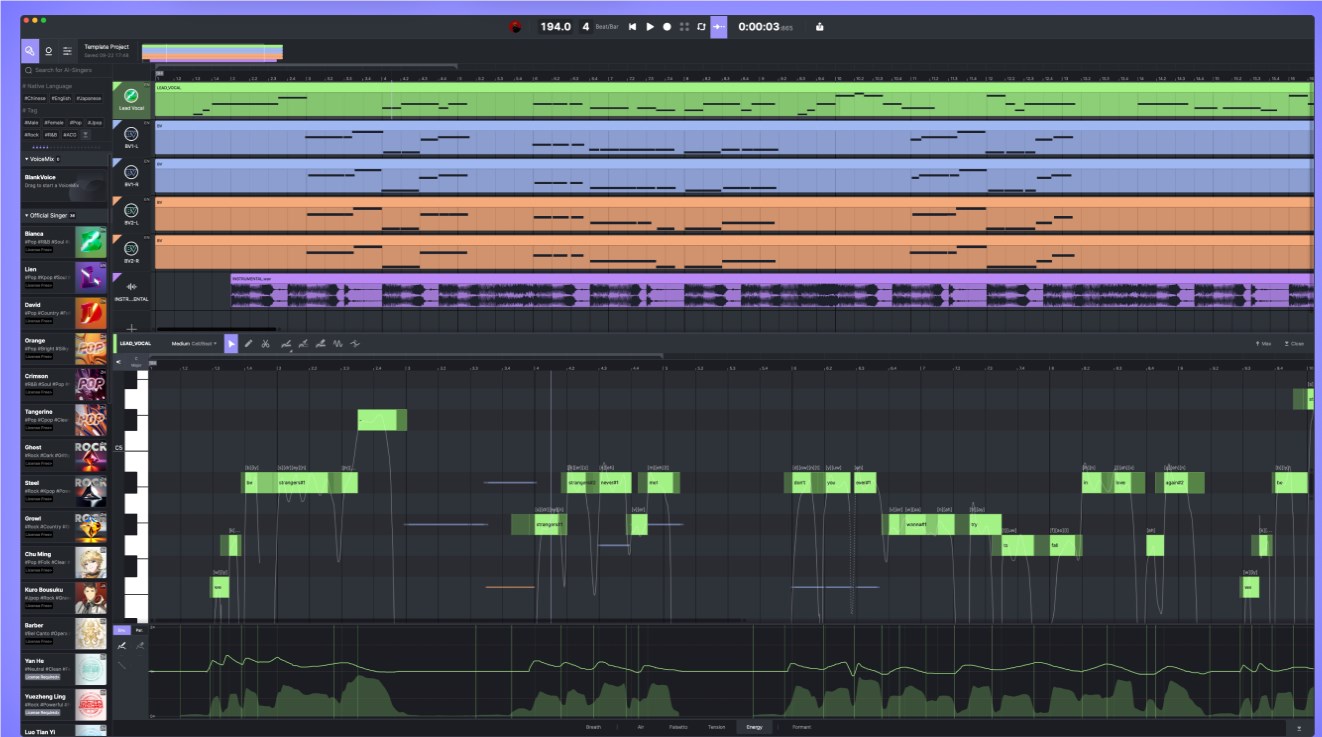Toggle loop playback
Image resolution: width=1322 pixels, height=737 pixels.
tap(701, 27)
